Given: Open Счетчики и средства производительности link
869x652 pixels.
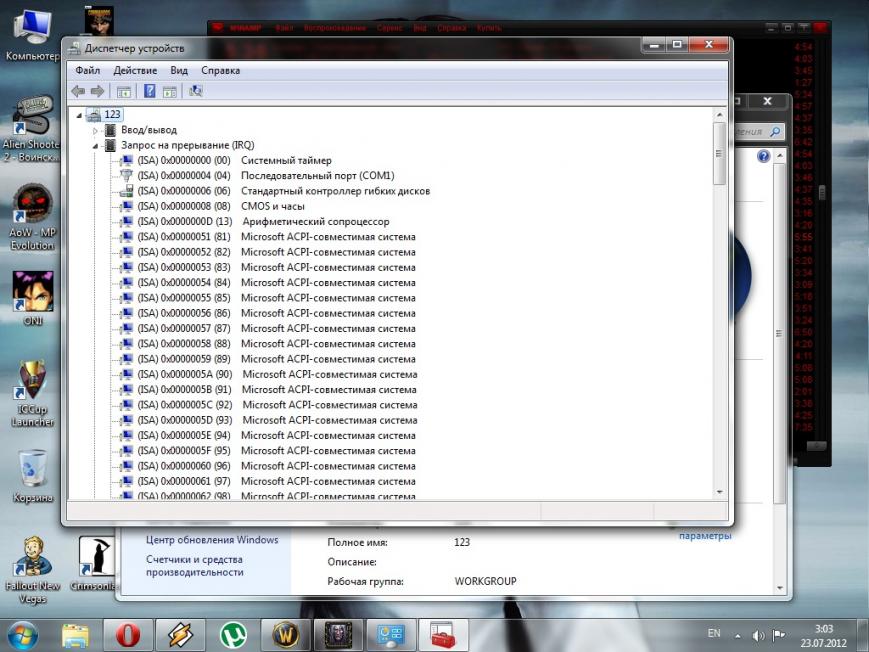Looking at the screenshot, I should pyautogui.click(x=195, y=566).
